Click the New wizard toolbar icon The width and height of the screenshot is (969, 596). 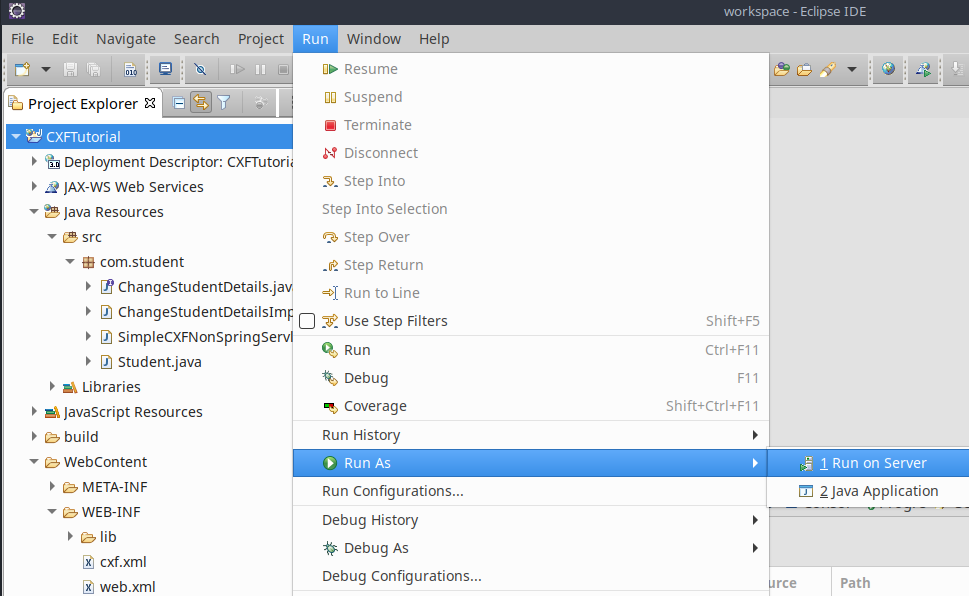click(x=22, y=70)
